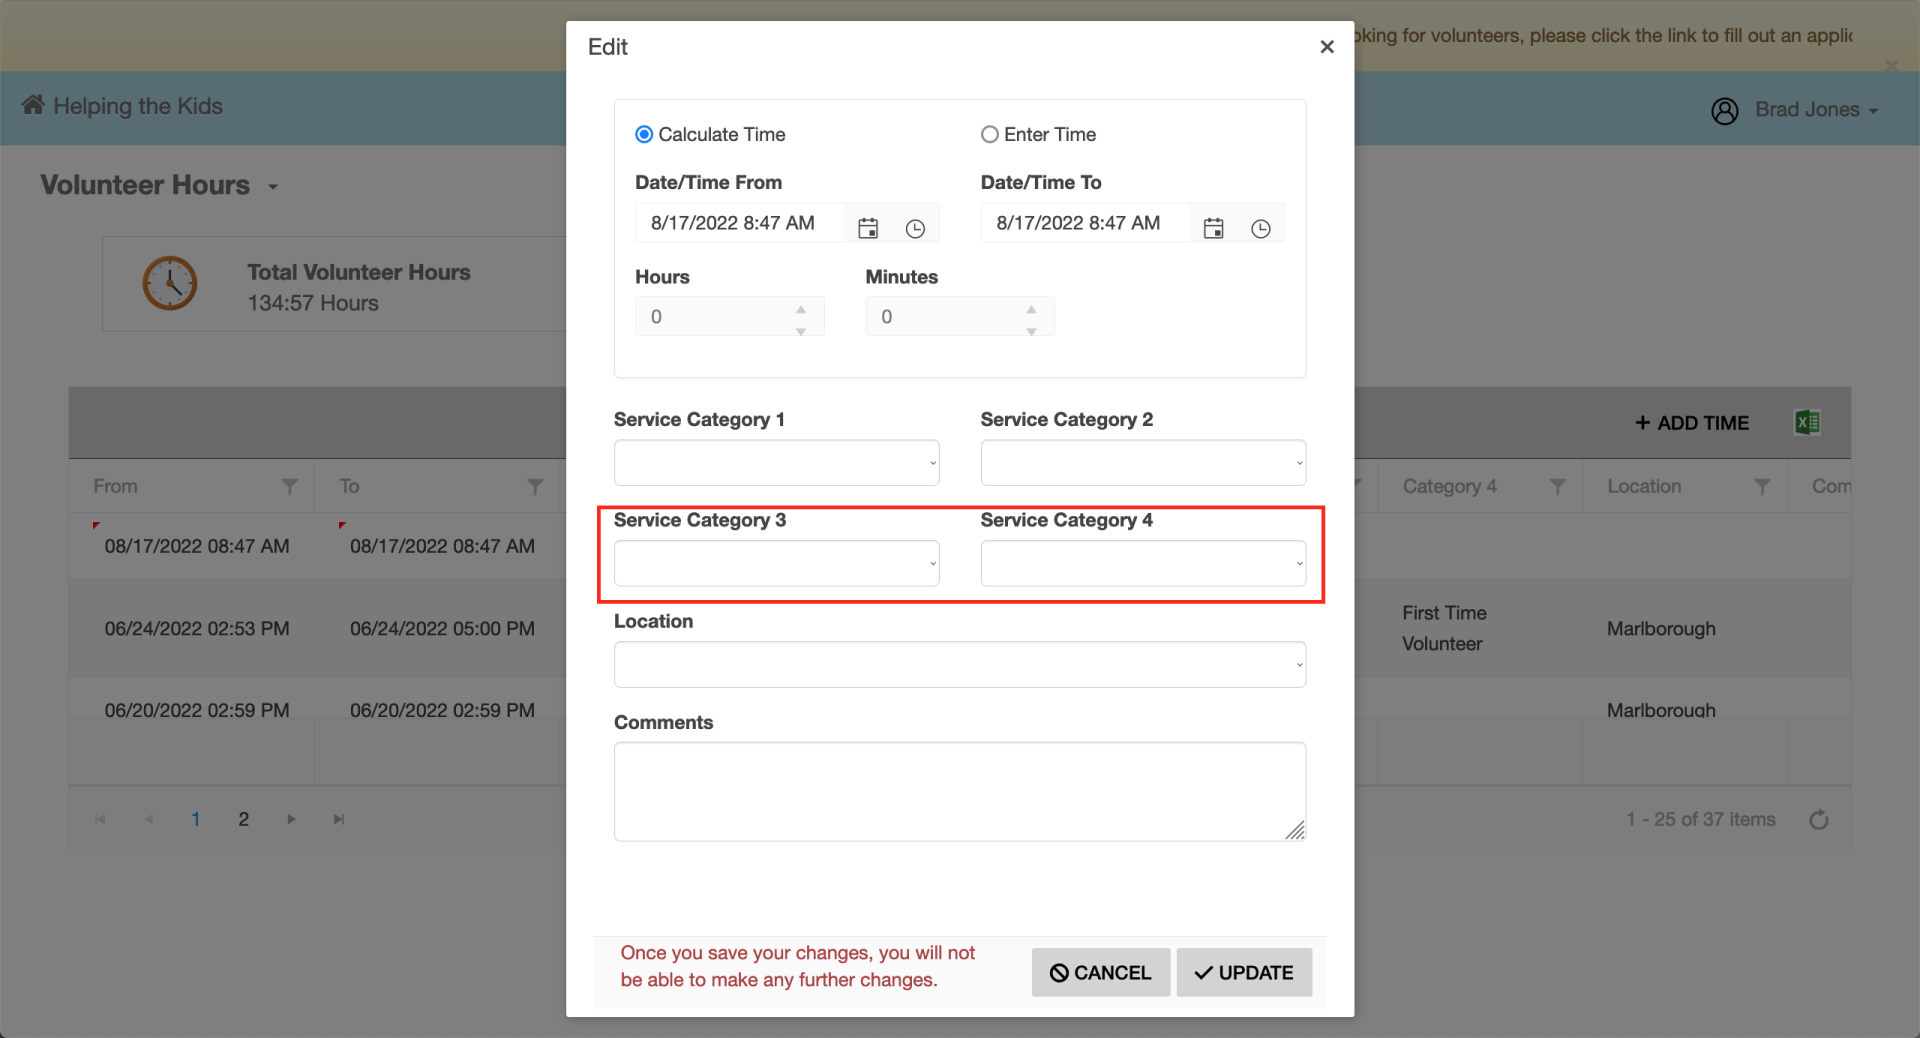
Task: Open clock time picker for Date/Time To
Action: click(1261, 228)
